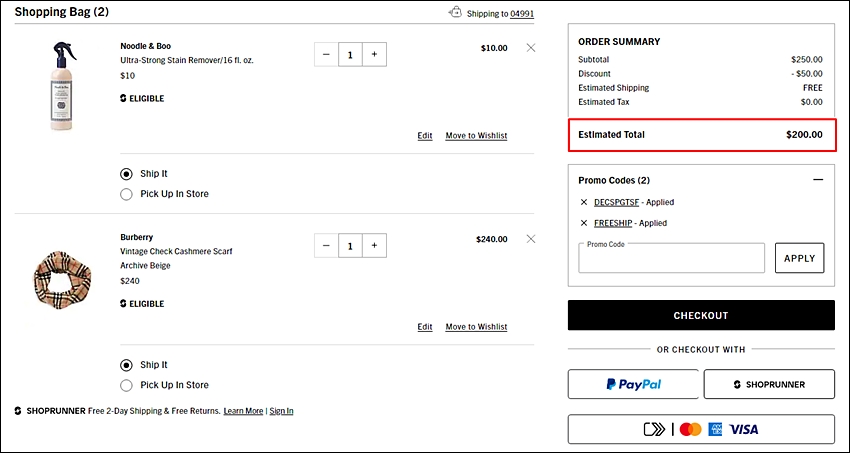Move the stain remover to Wishlist
Image resolution: width=850 pixels, height=453 pixels.
point(476,135)
